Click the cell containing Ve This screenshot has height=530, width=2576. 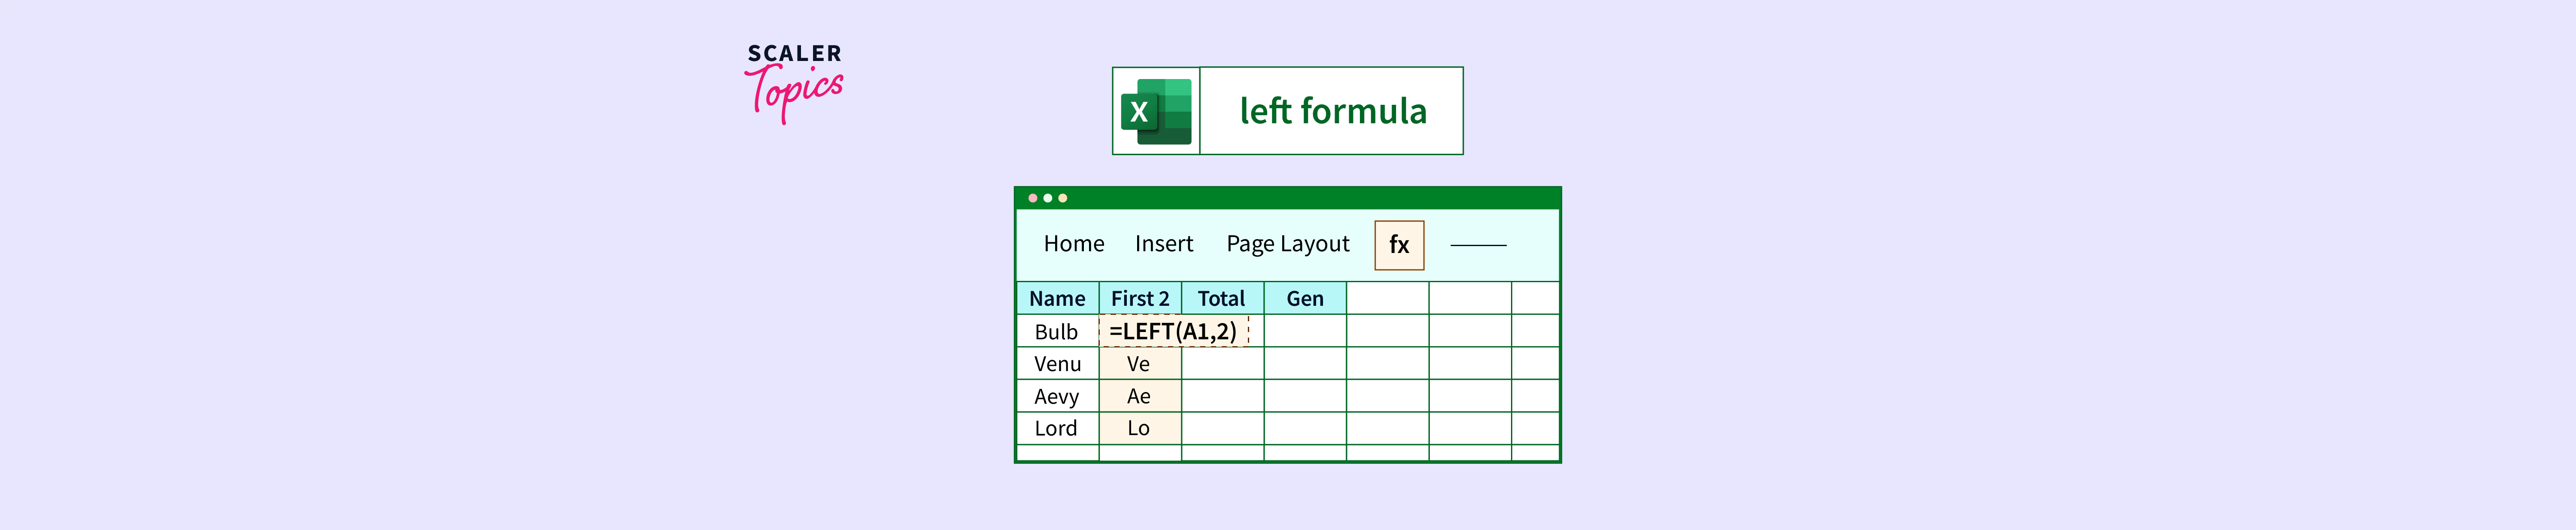tap(1139, 364)
